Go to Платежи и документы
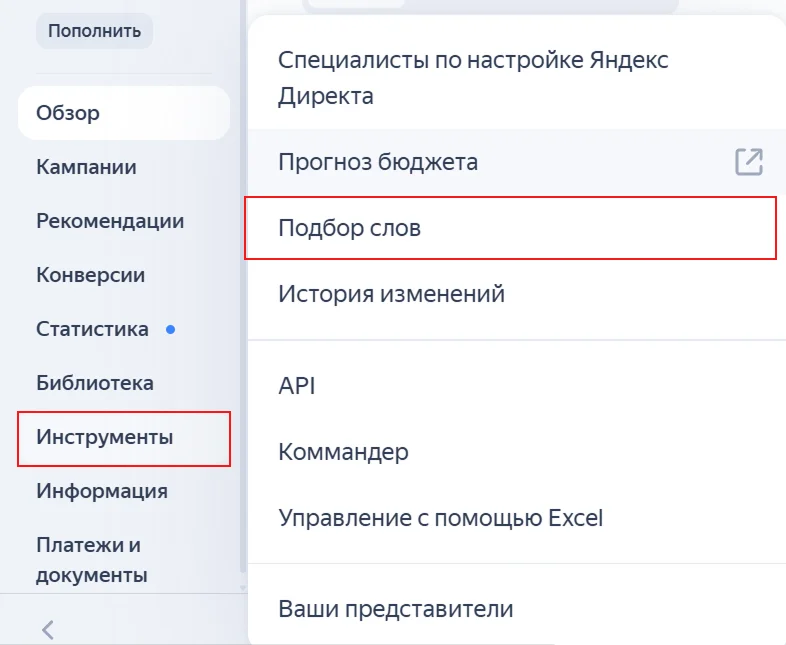The width and height of the screenshot is (786, 645). coord(91,560)
